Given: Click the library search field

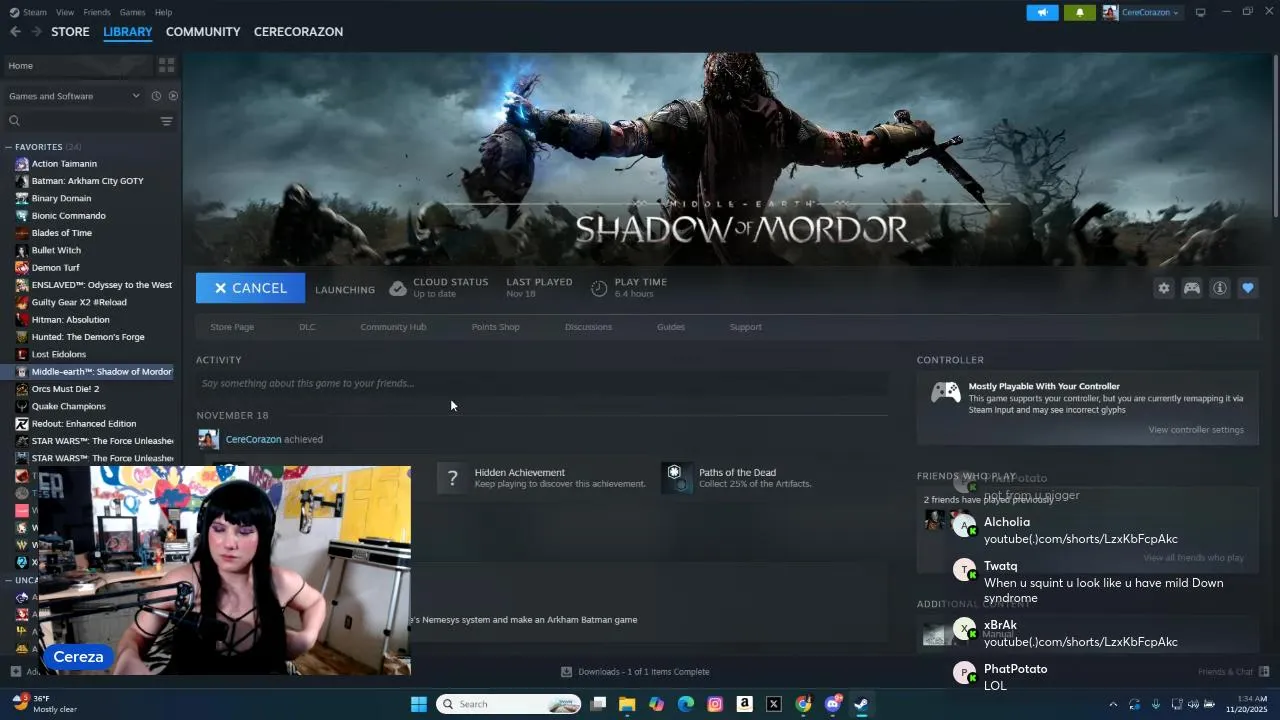Looking at the screenshot, I should pos(80,121).
